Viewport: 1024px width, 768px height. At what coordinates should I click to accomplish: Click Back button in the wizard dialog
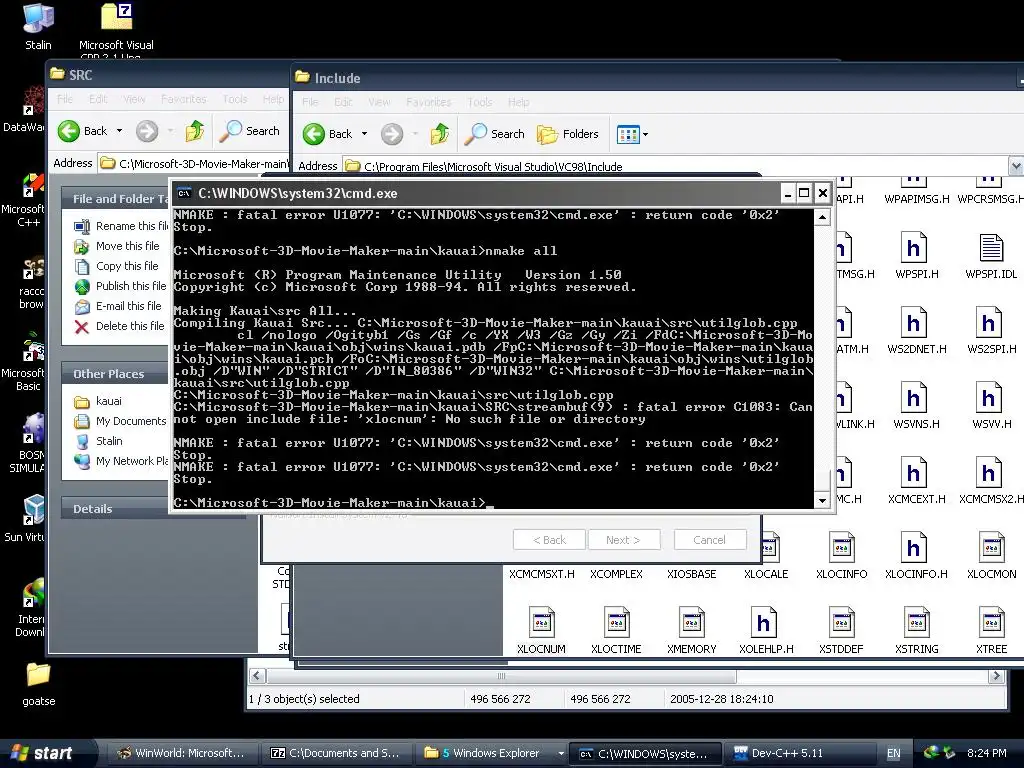(549, 540)
